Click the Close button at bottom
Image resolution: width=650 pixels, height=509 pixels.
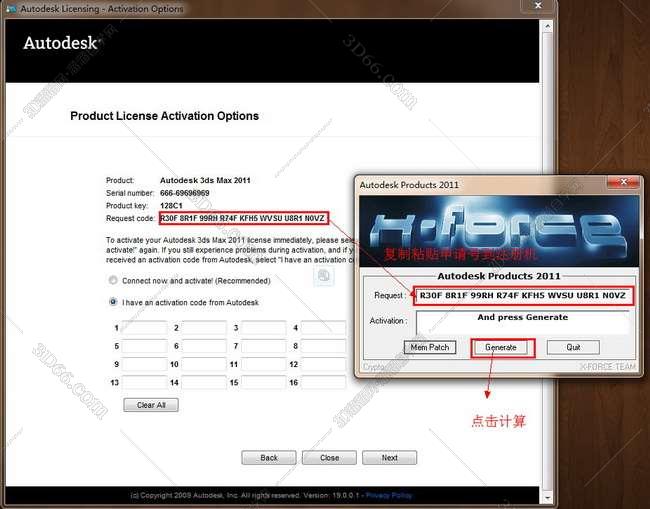click(x=329, y=458)
